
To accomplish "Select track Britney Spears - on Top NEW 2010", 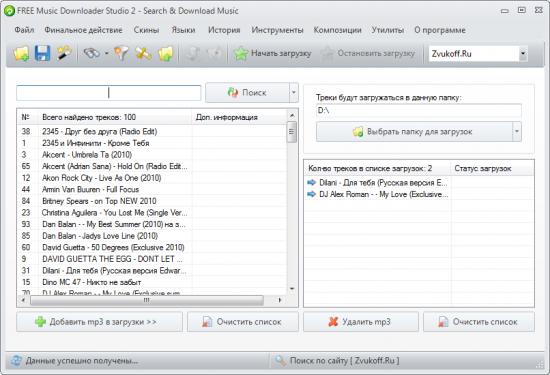I will click(152, 201).
